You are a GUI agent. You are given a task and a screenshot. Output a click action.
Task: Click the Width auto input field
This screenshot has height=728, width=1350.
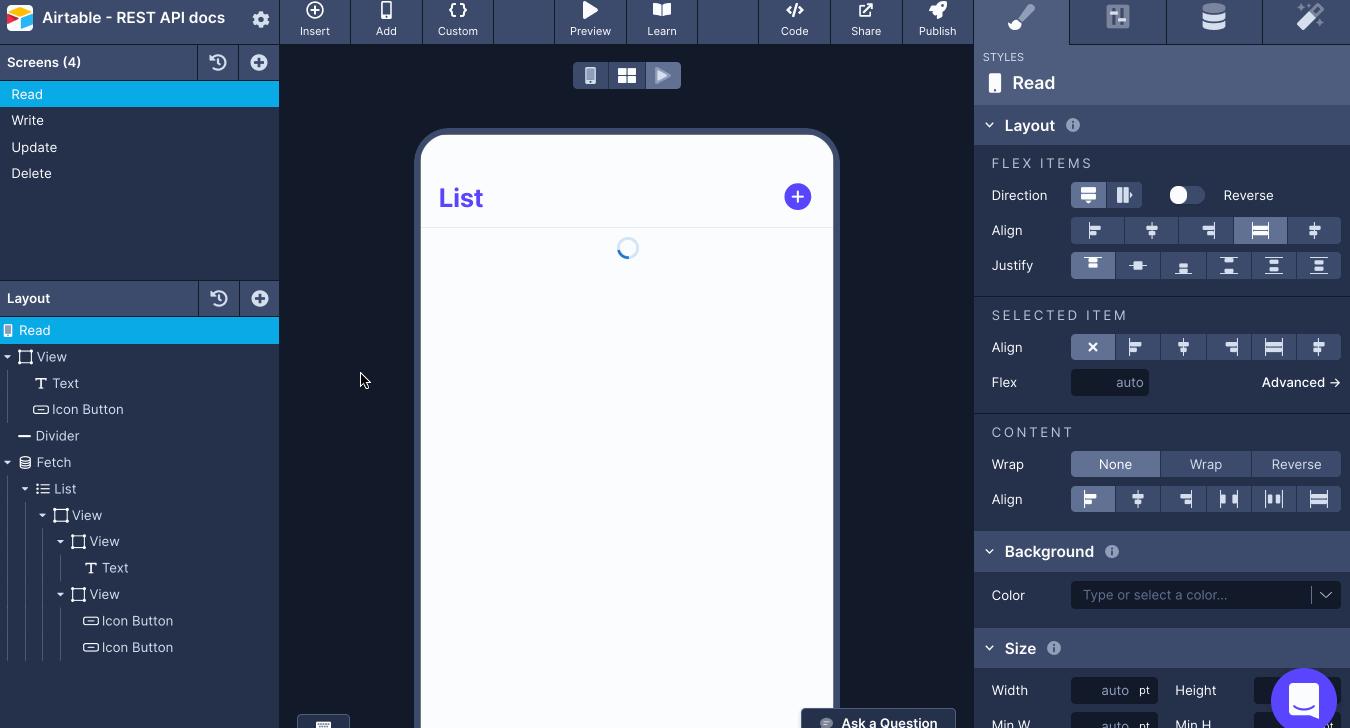click(1114, 691)
